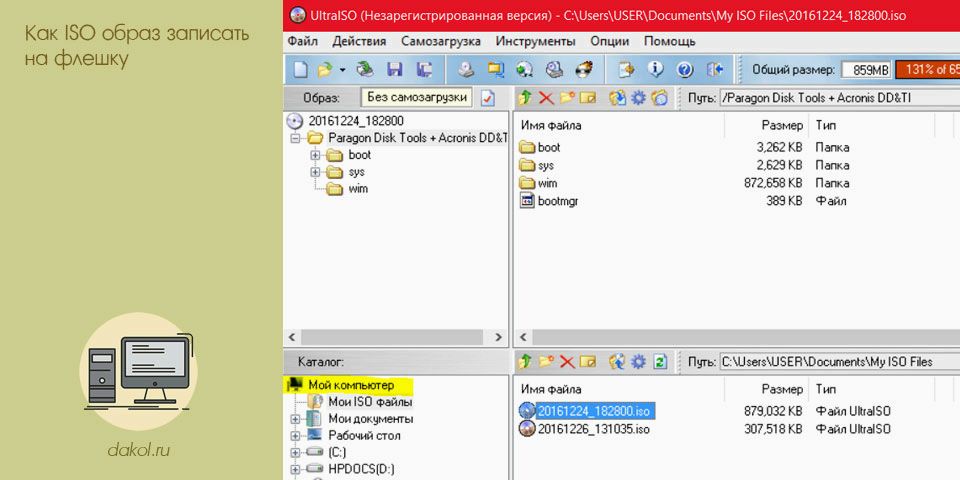Click the gear properties icon in image pane toolbar
The image size is (960, 480).
[x=639, y=98]
